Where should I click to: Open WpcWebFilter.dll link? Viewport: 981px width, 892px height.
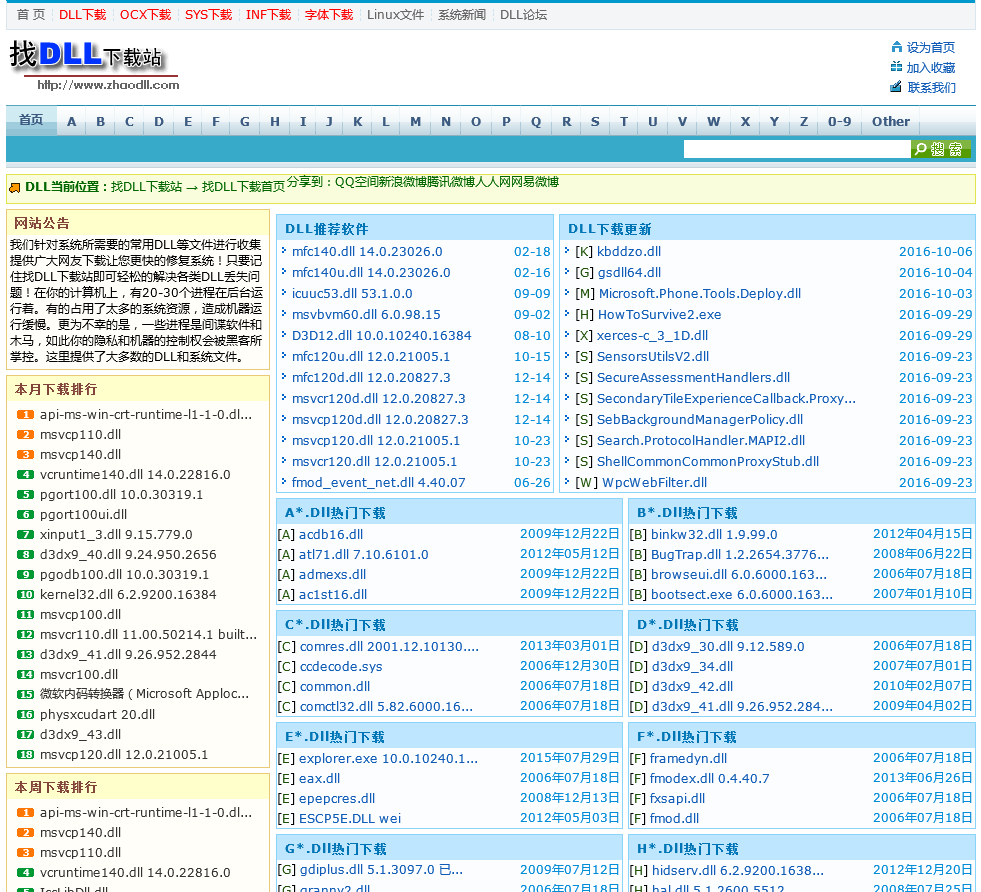point(654,482)
